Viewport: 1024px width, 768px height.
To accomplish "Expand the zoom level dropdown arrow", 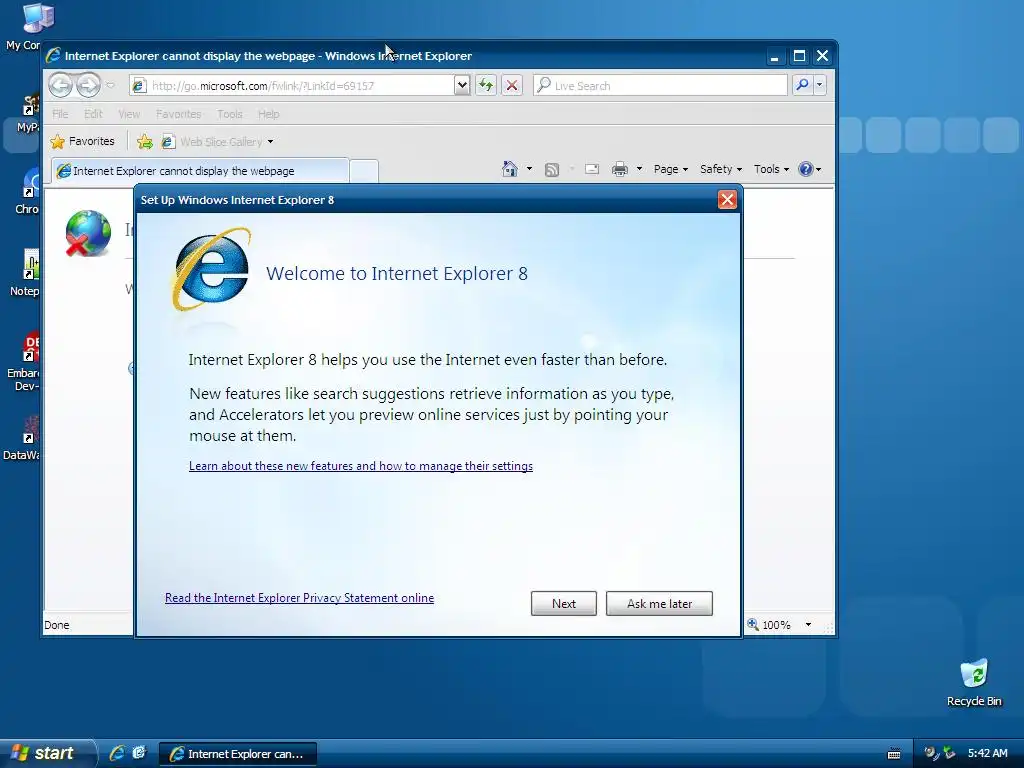I will (808, 625).
